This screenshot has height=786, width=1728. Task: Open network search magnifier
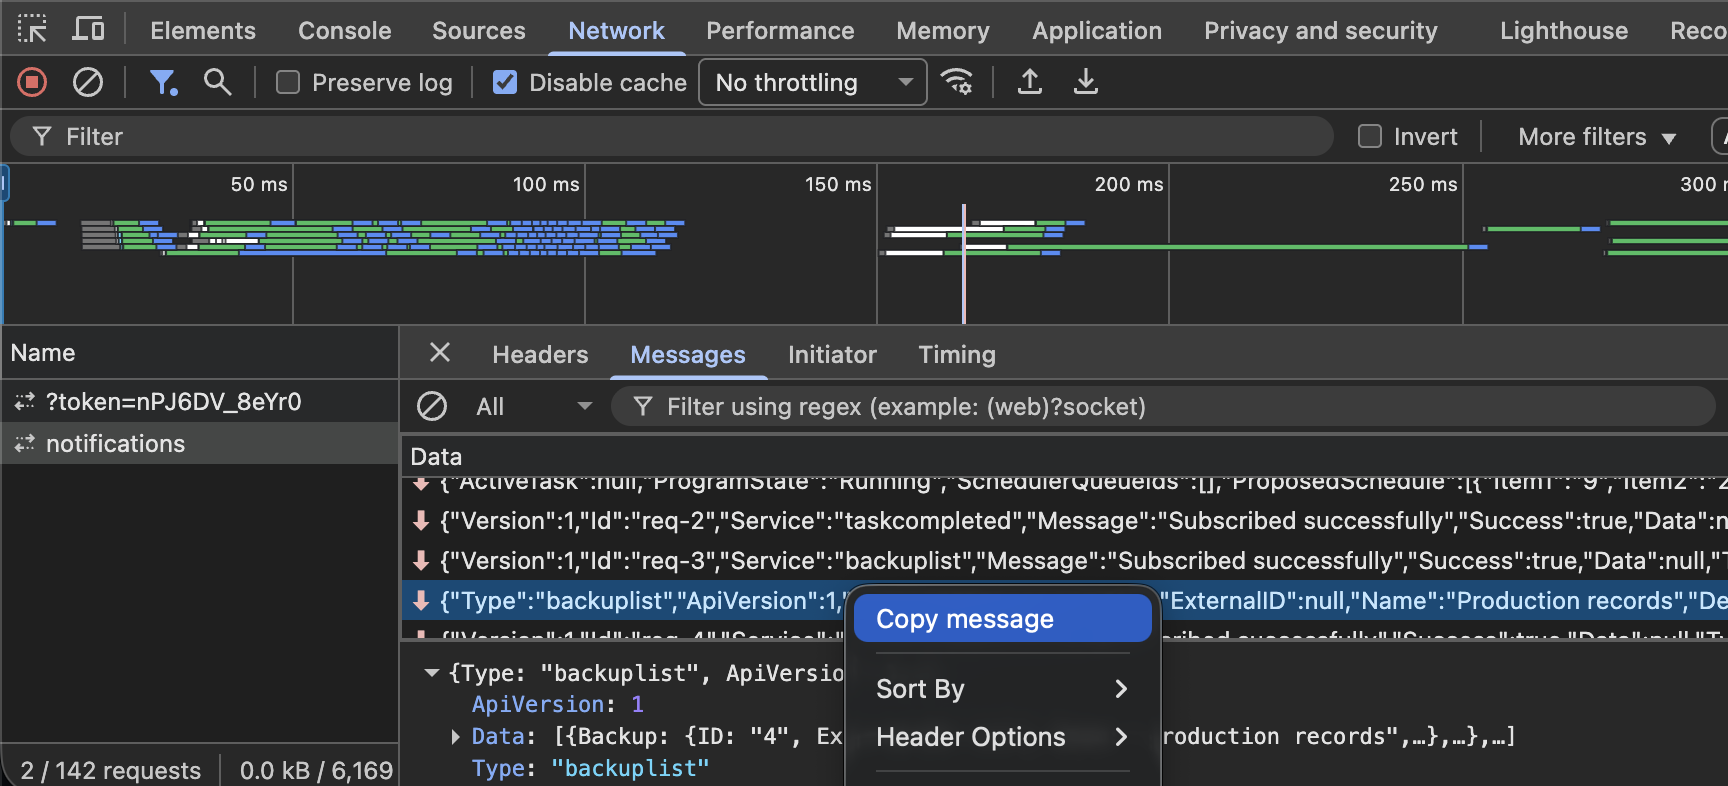217,82
